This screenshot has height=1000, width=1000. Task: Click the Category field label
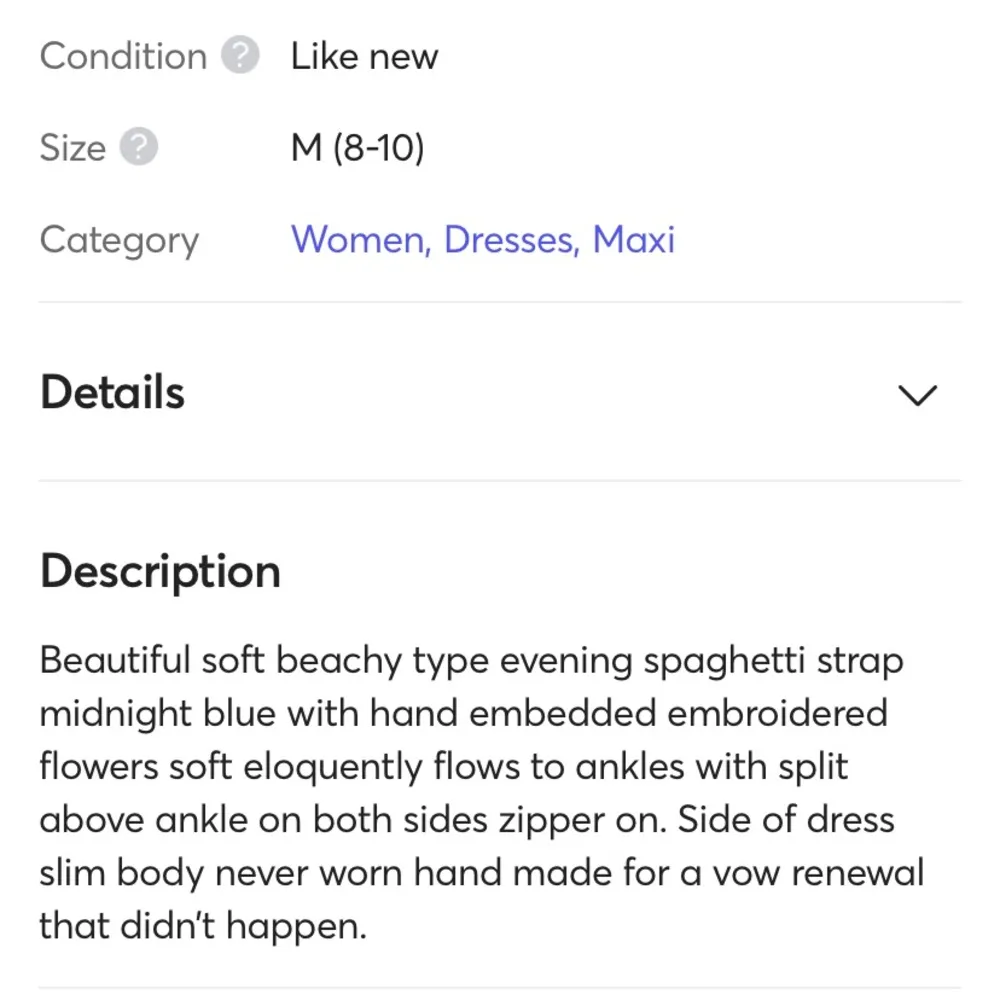119,240
